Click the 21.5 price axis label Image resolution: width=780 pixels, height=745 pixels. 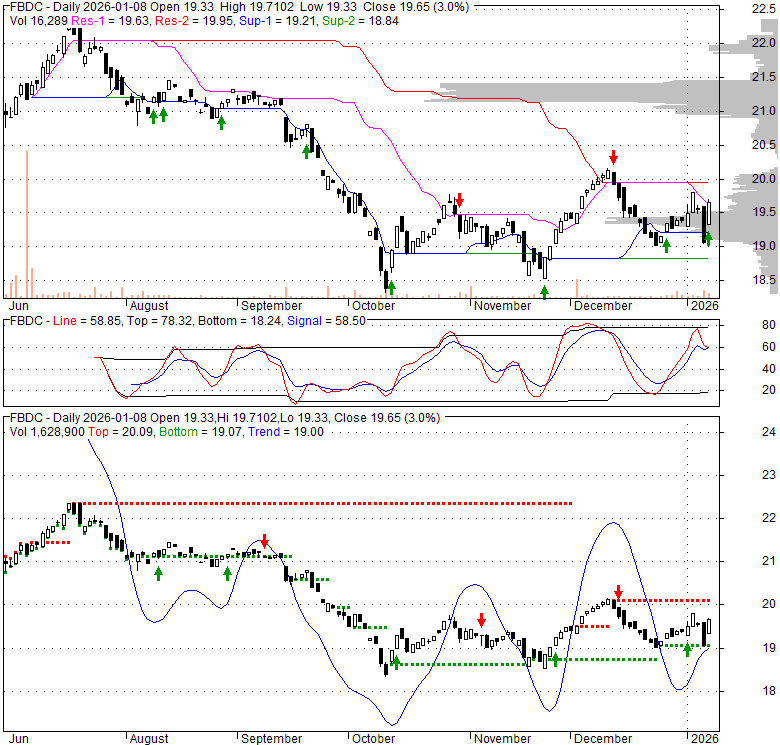coord(764,77)
